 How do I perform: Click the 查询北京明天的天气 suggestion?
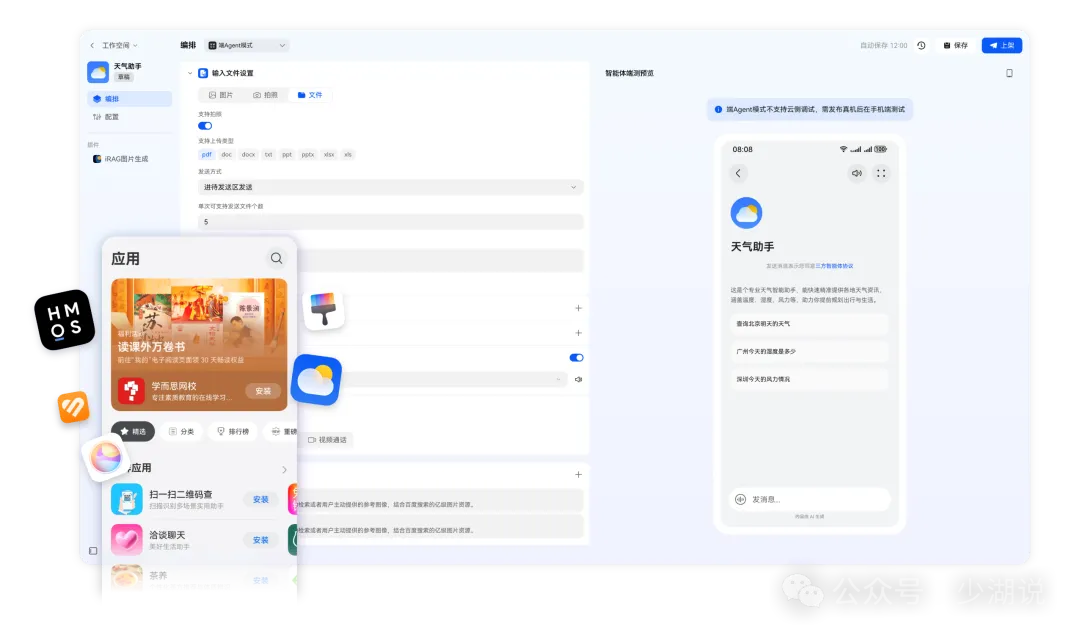(x=809, y=324)
